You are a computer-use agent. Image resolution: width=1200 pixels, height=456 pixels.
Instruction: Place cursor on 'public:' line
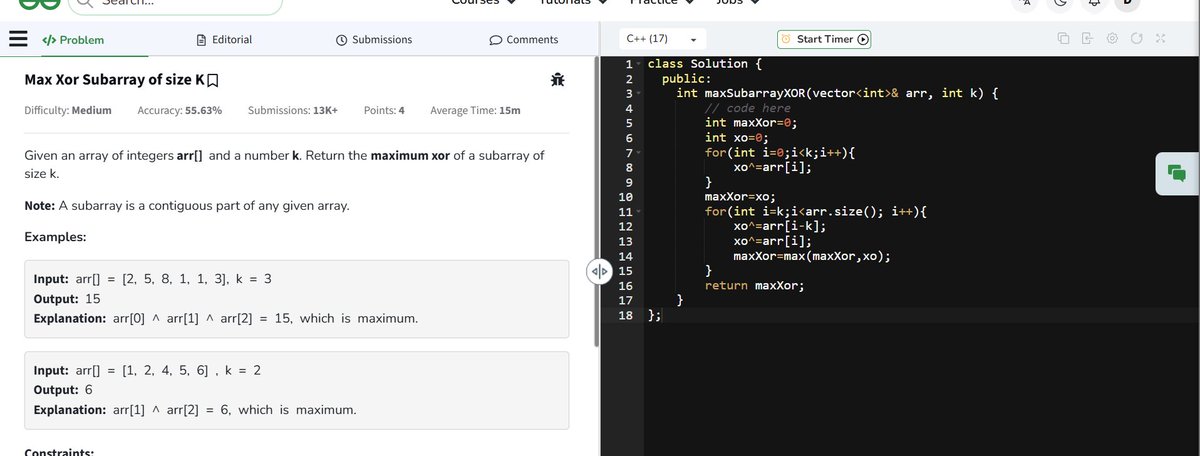click(x=687, y=79)
